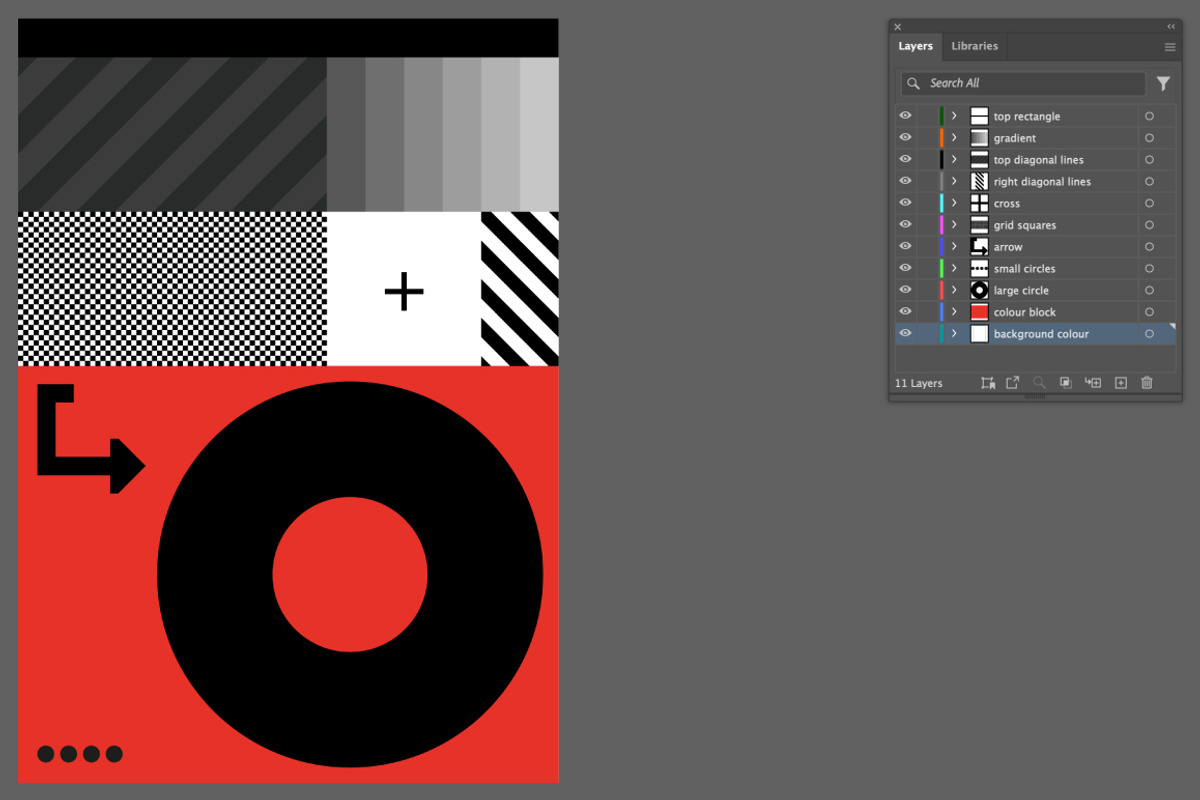Click the target circle for top rectangle layer
Viewport: 1200px width, 800px height.
1149,116
